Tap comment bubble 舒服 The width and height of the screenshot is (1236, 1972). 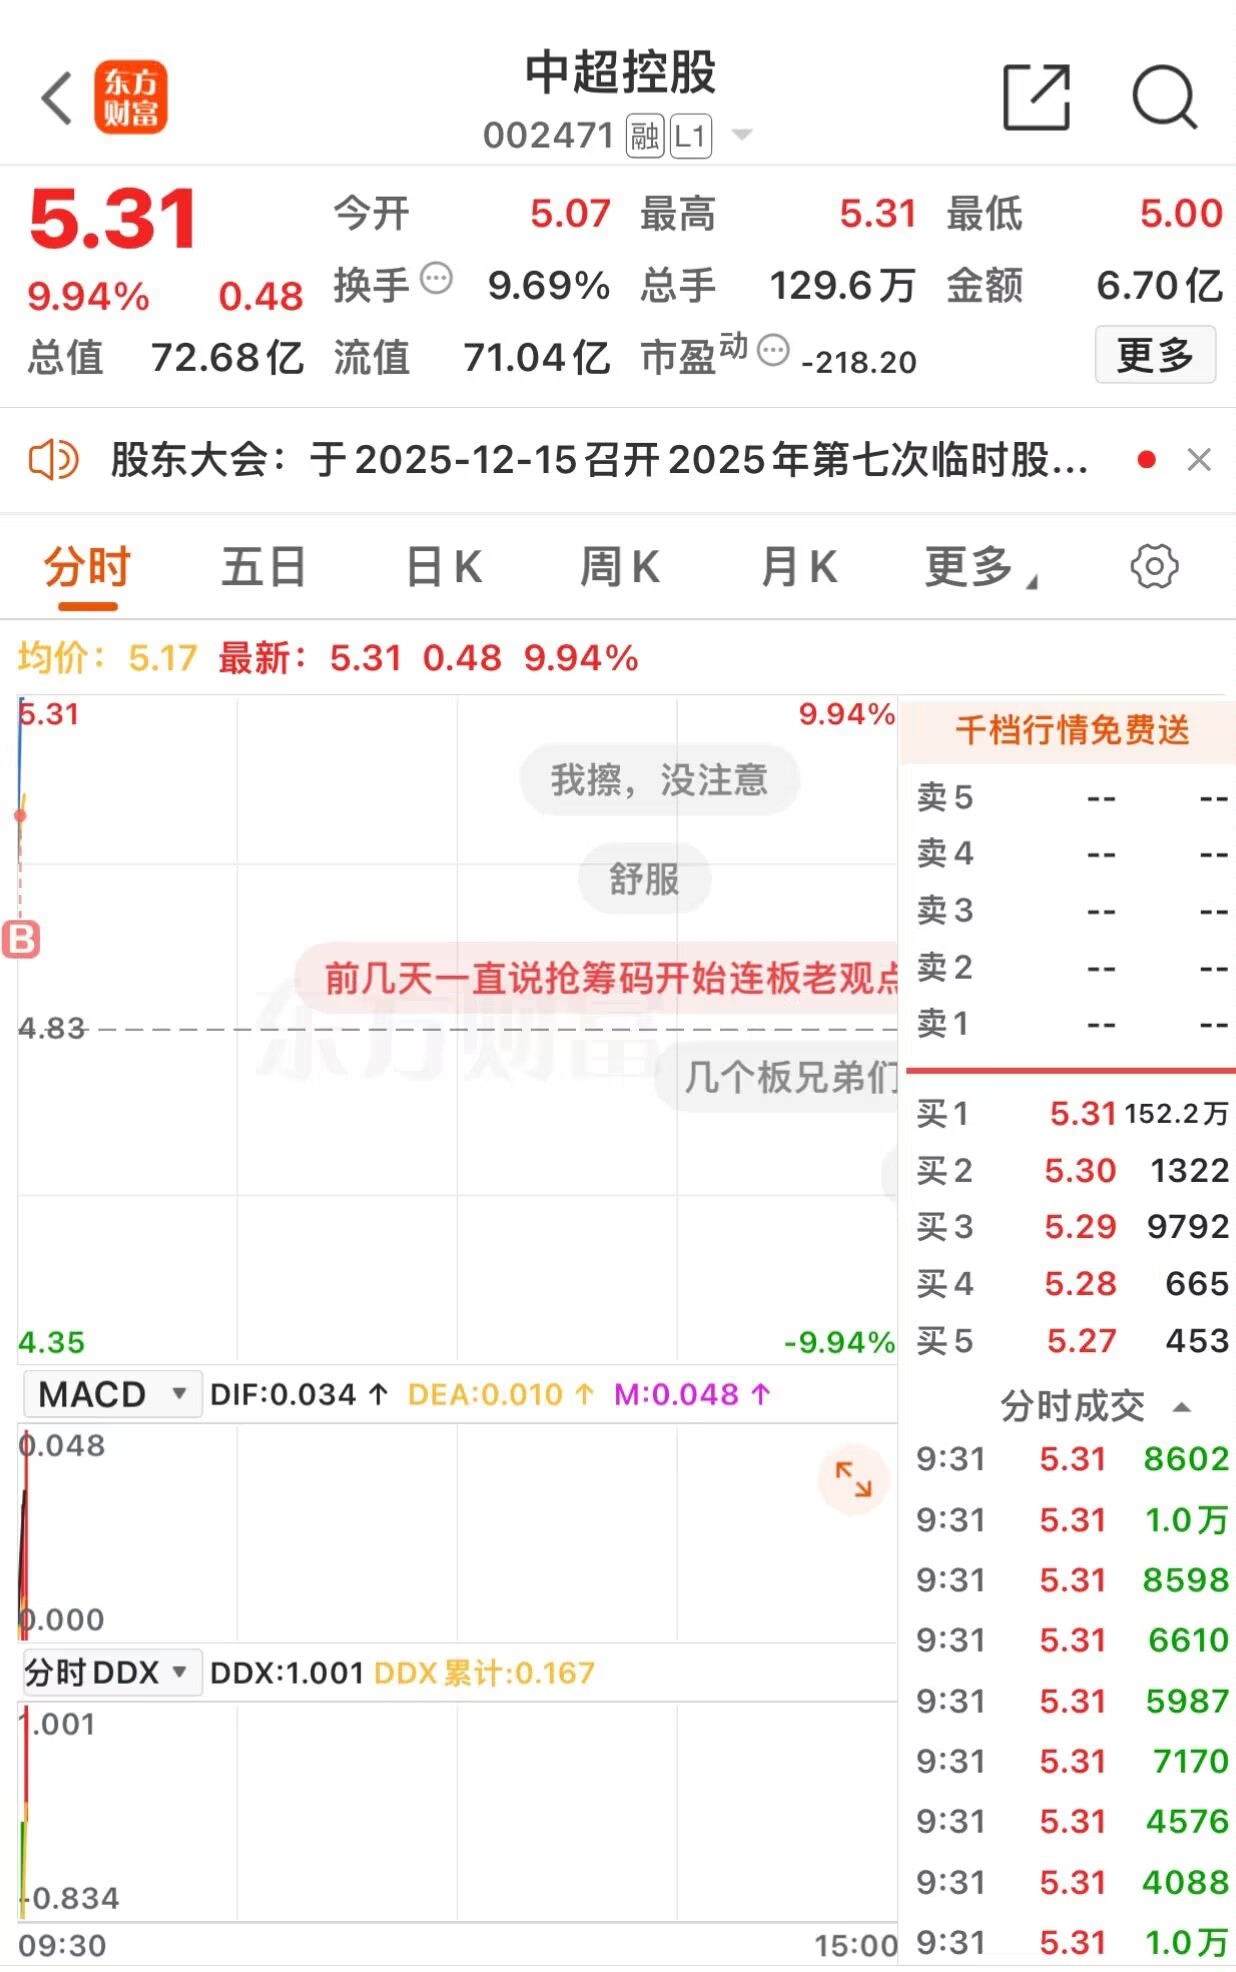point(644,879)
